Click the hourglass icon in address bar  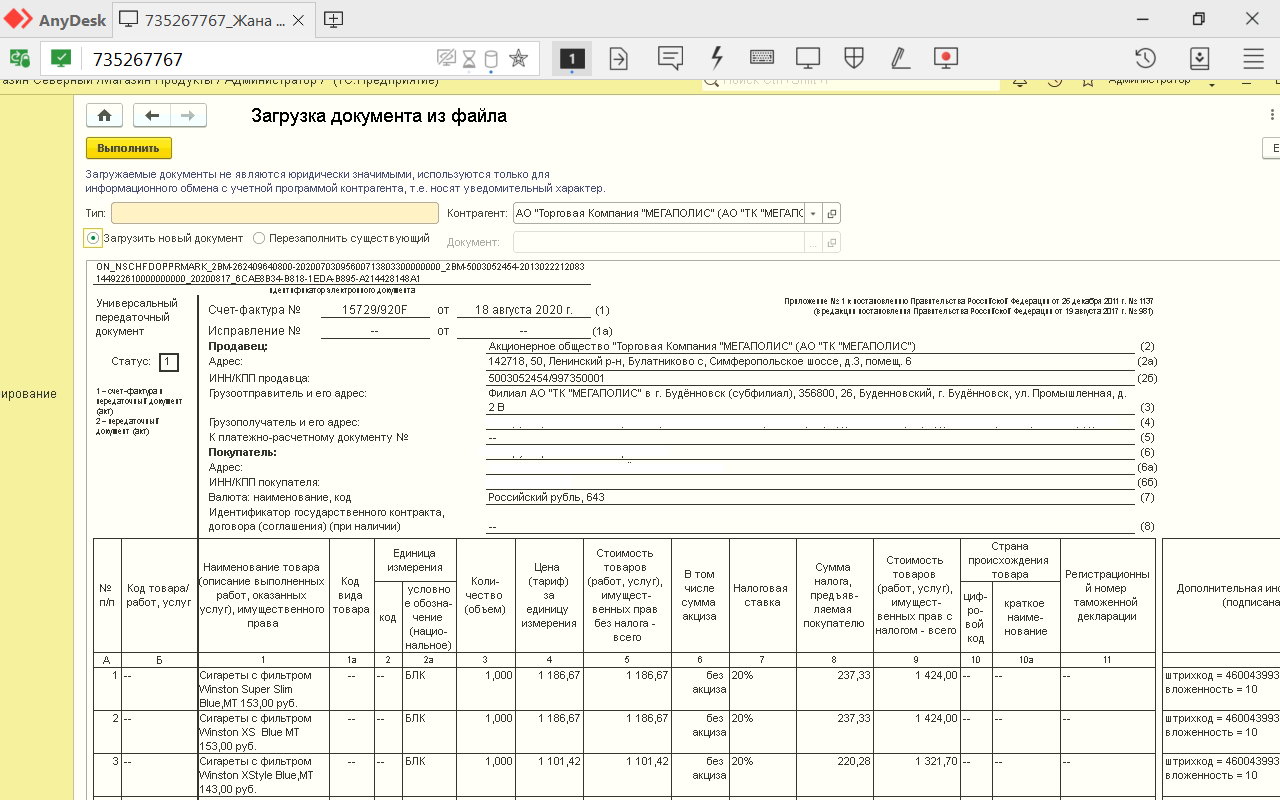[469, 59]
